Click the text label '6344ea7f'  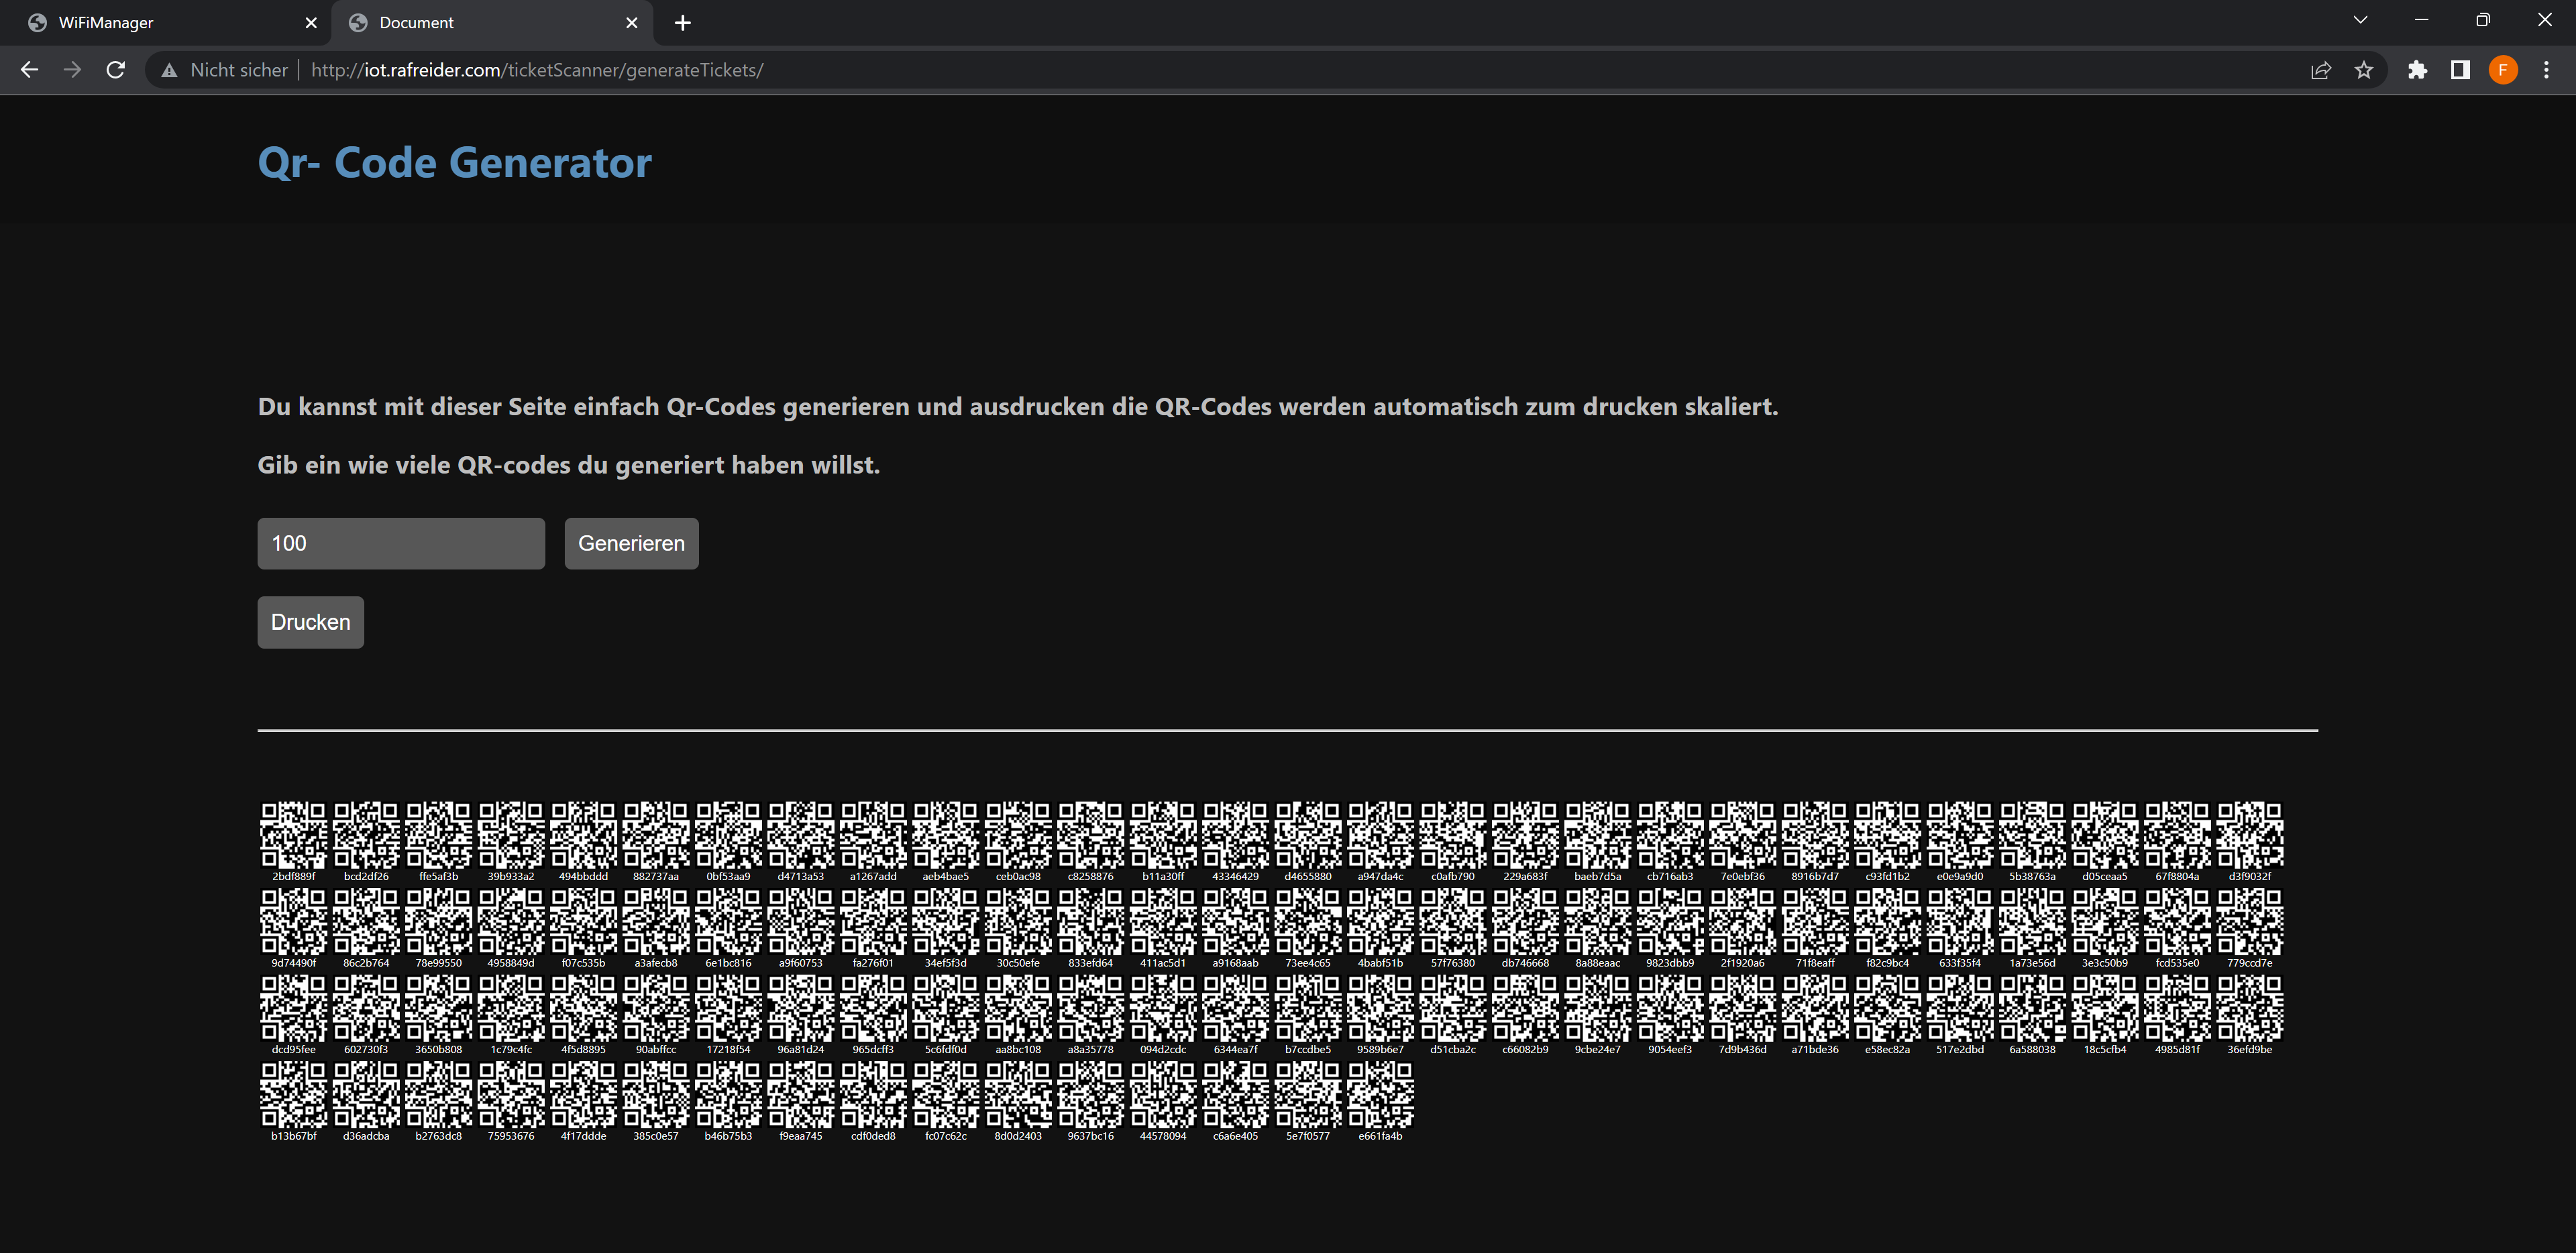tap(1235, 1049)
